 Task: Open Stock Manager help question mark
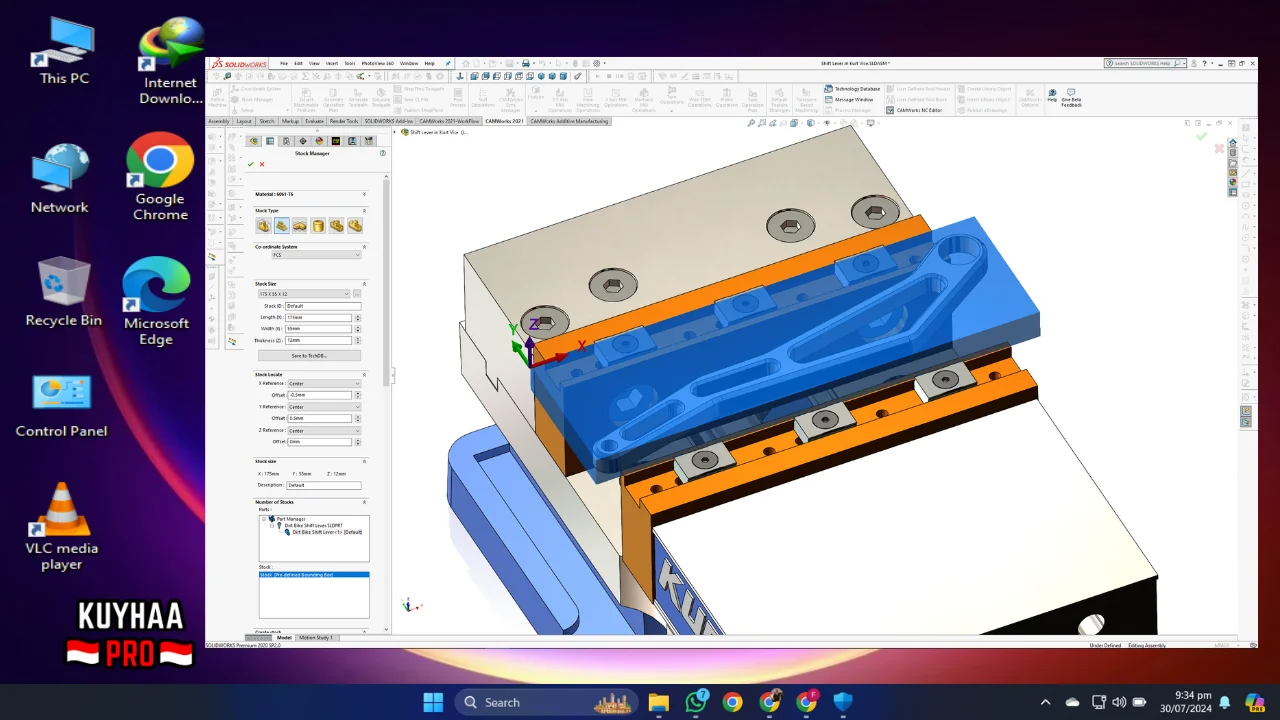[x=382, y=153]
